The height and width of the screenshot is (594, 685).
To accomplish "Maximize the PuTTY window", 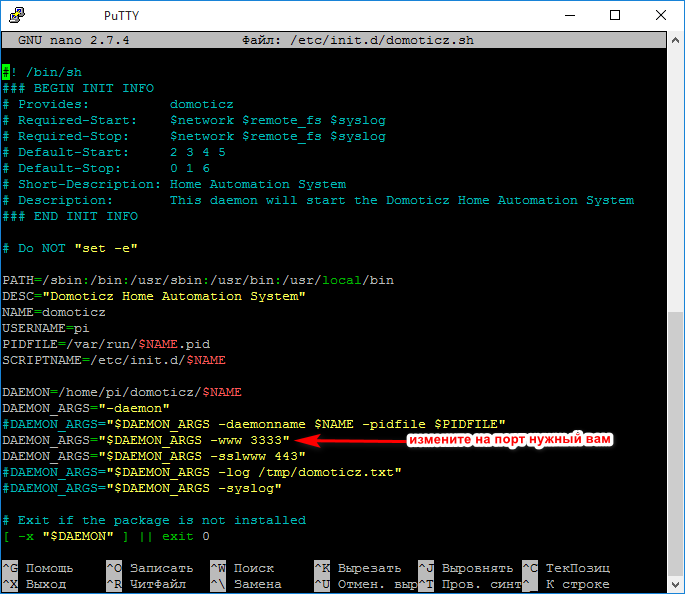I will [615, 15].
